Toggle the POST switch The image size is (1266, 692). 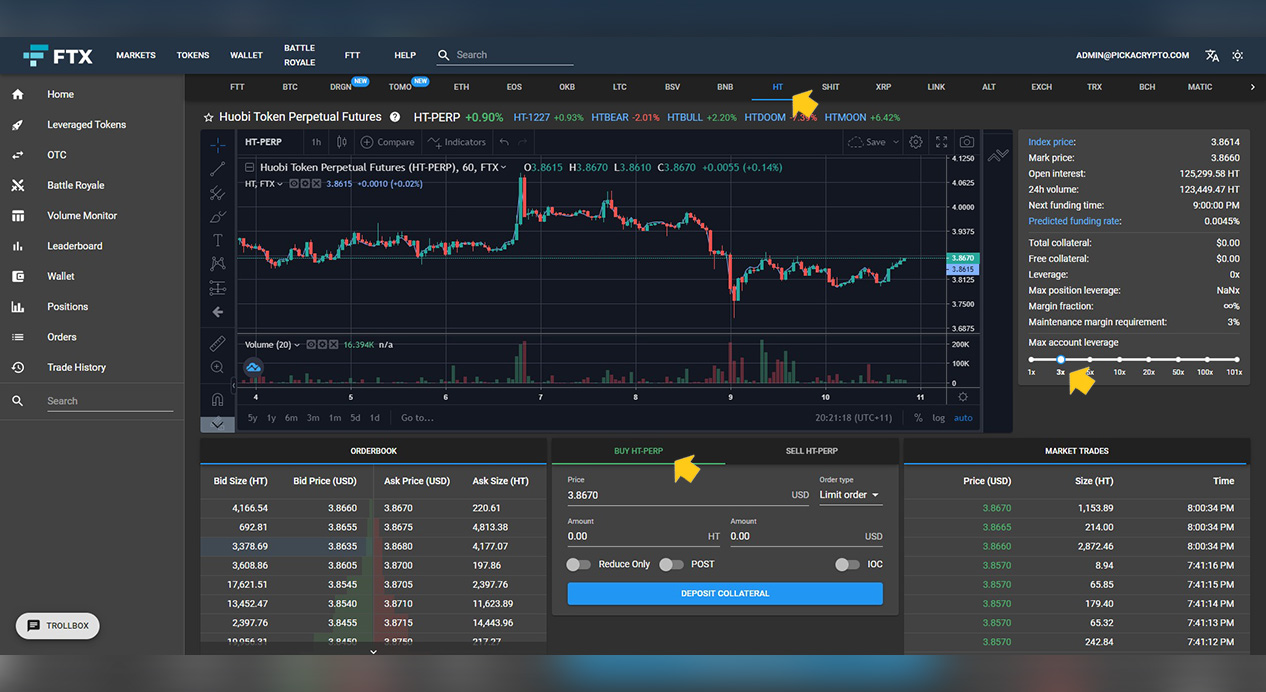671,564
